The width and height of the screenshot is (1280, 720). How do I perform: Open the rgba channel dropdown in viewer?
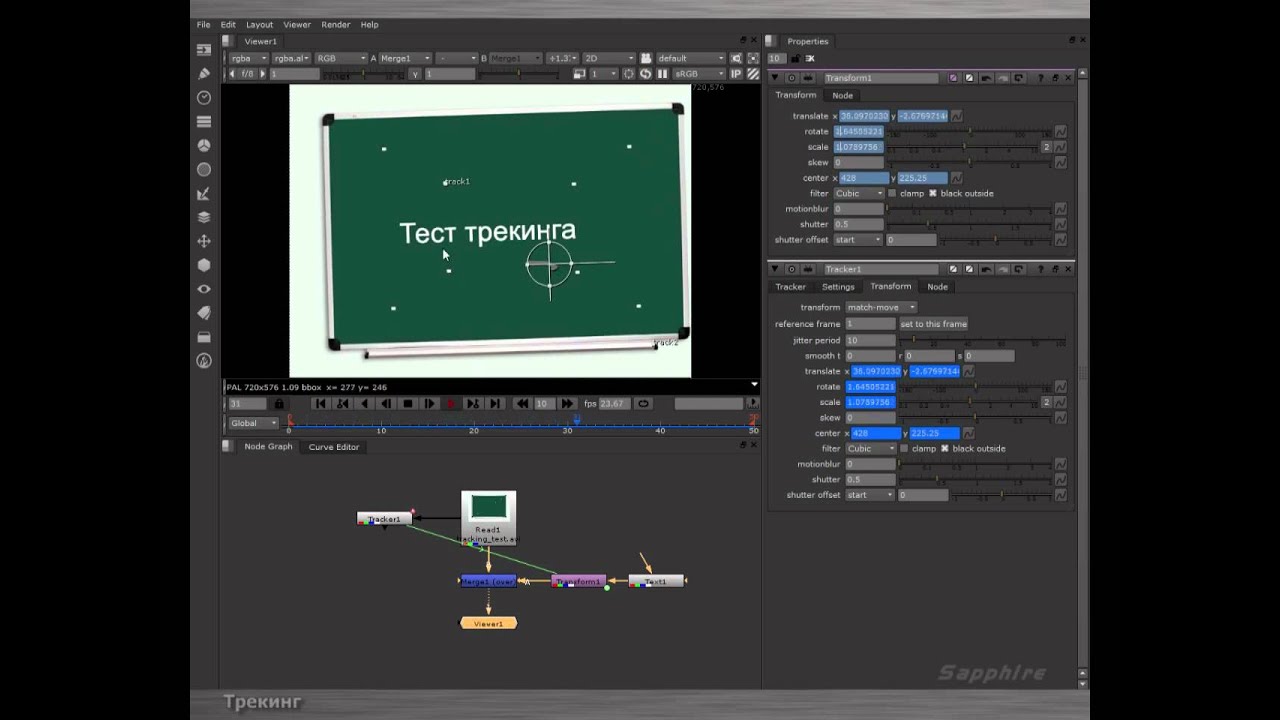249,58
